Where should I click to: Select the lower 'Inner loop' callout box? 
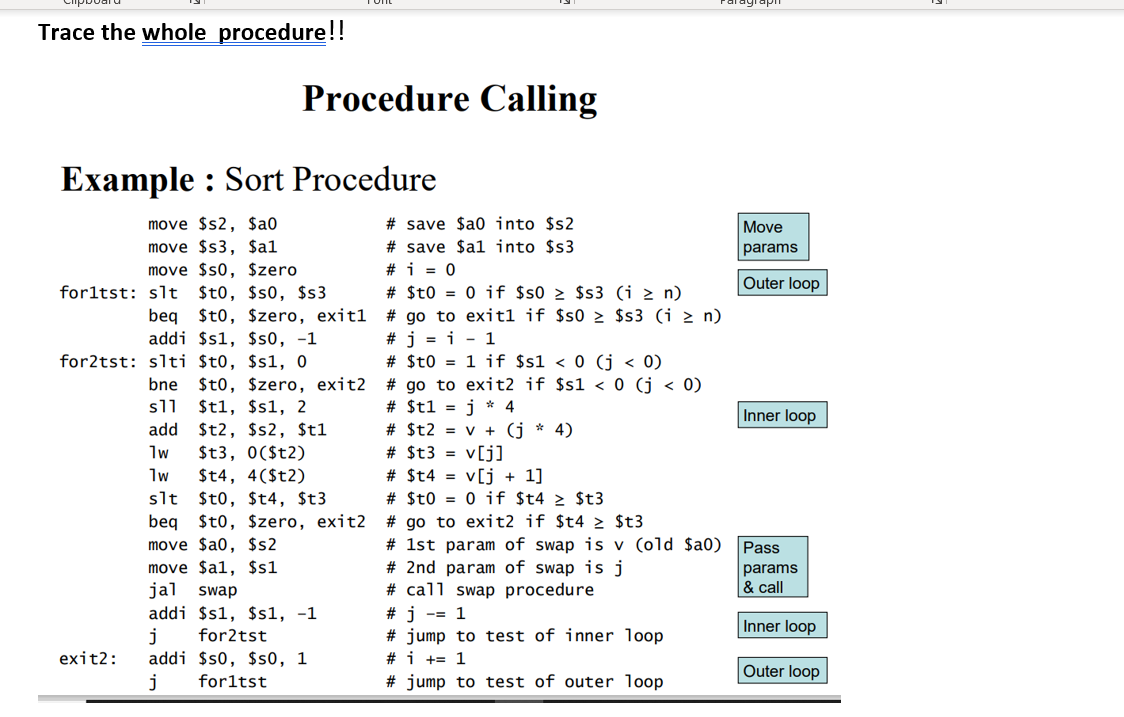[x=782, y=625]
